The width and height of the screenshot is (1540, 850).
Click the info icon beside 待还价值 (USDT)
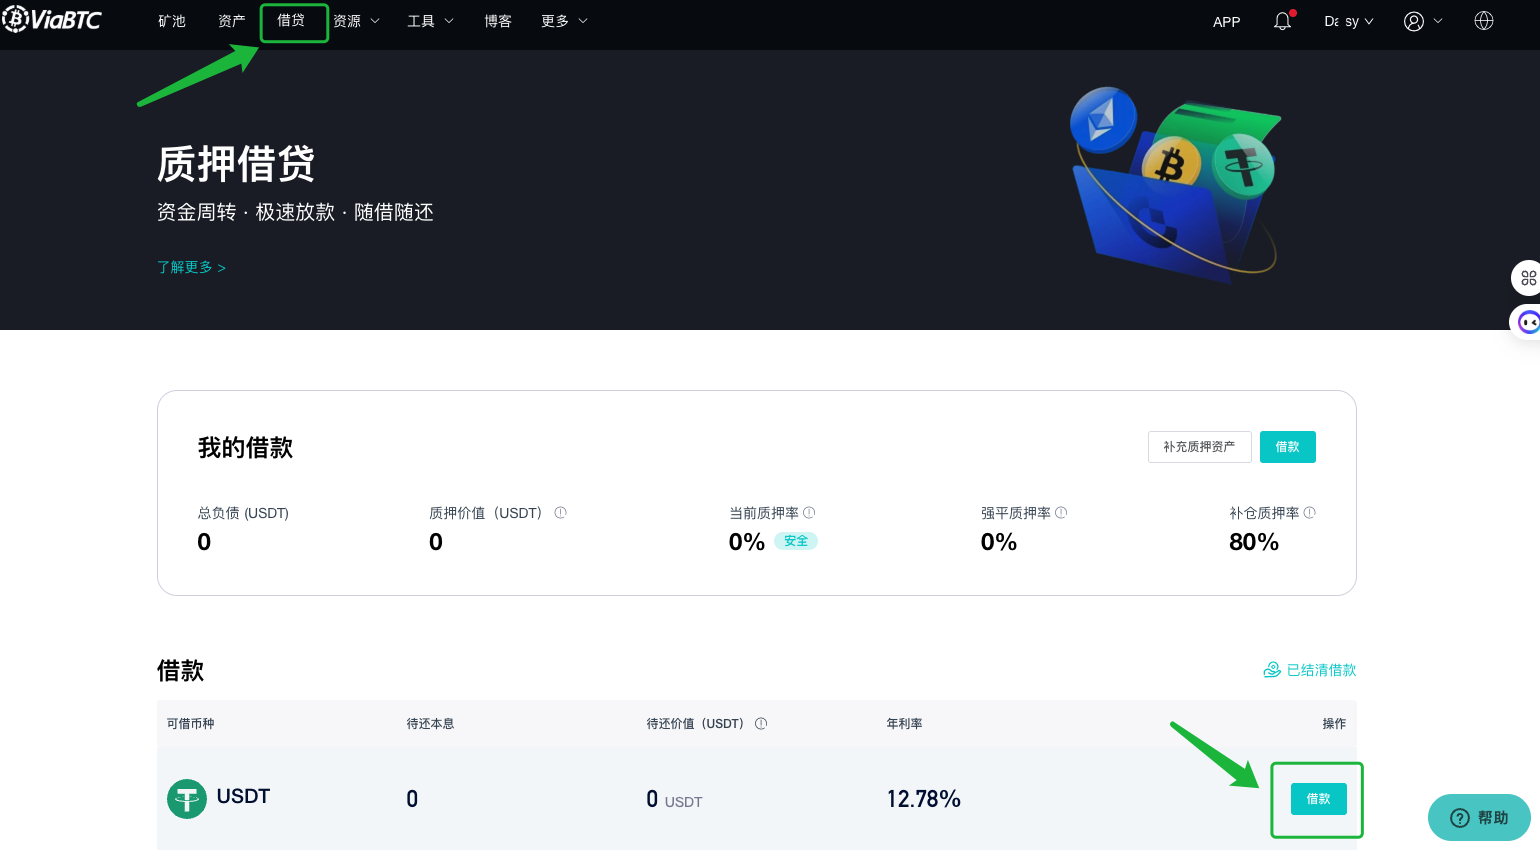click(761, 723)
